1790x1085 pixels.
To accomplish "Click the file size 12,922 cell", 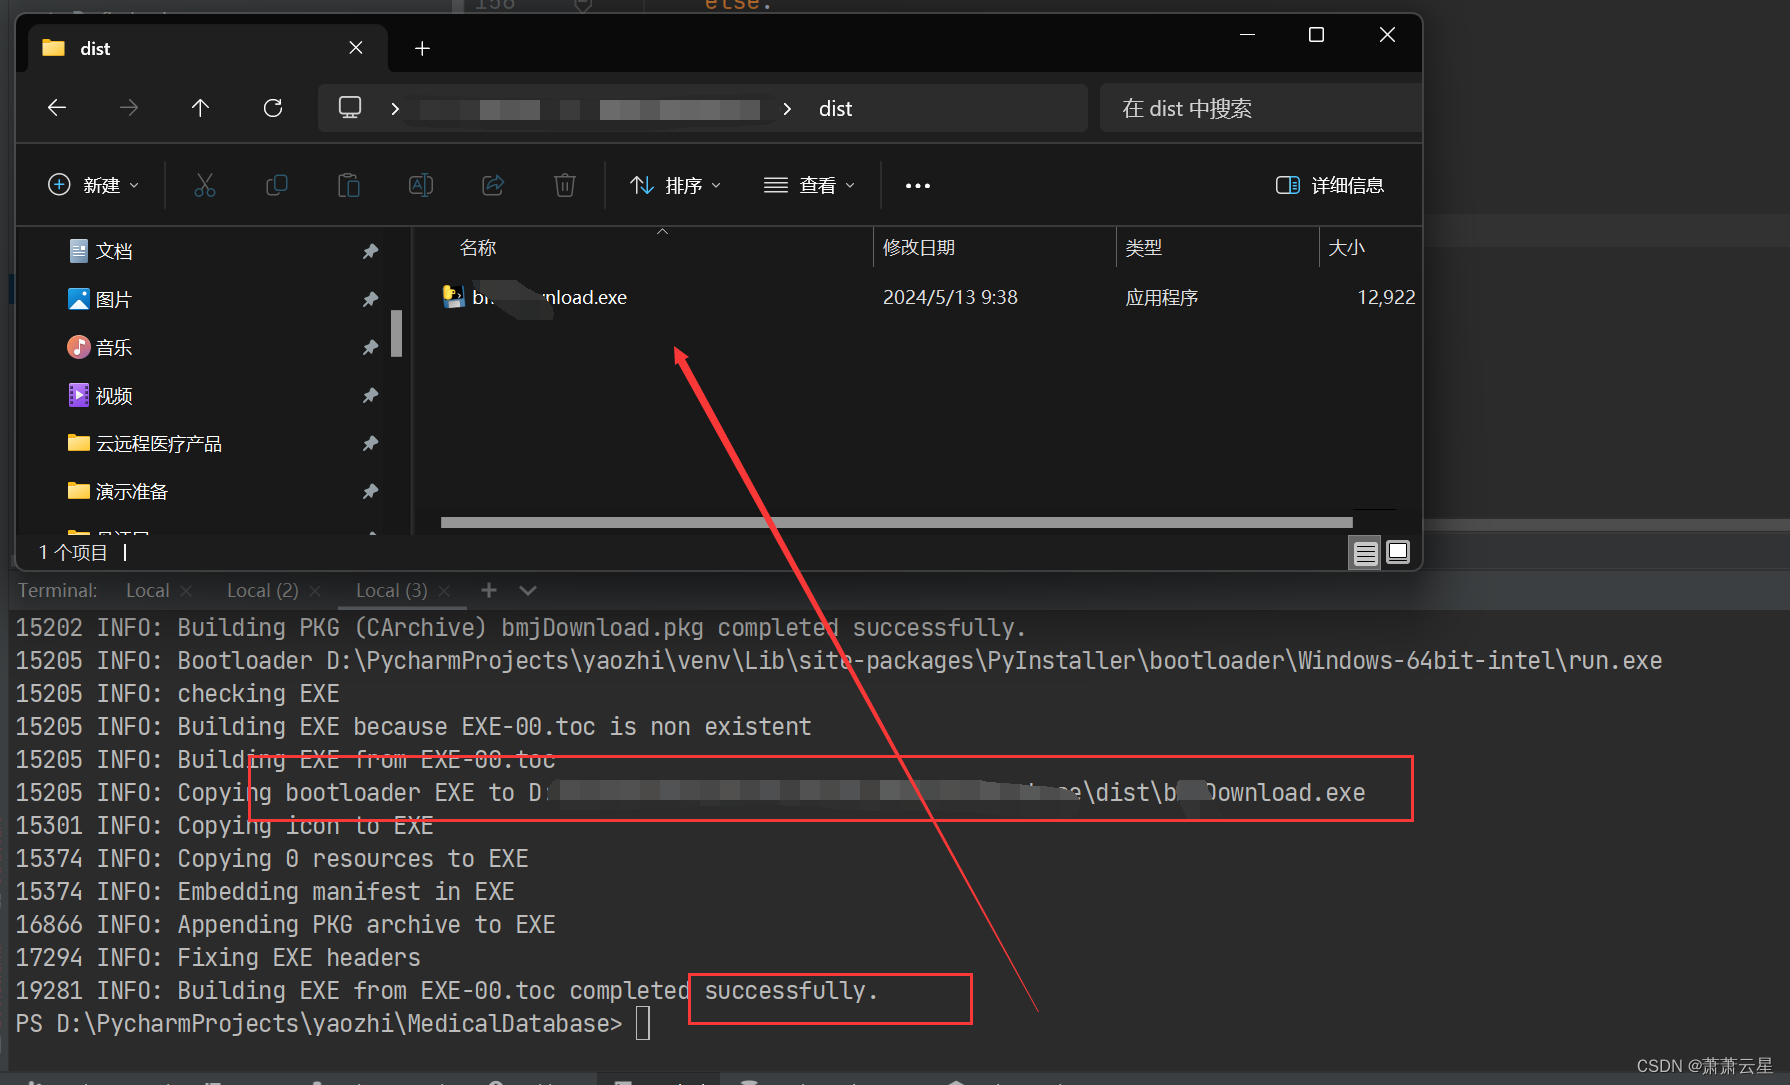I will coord(1386,297).
